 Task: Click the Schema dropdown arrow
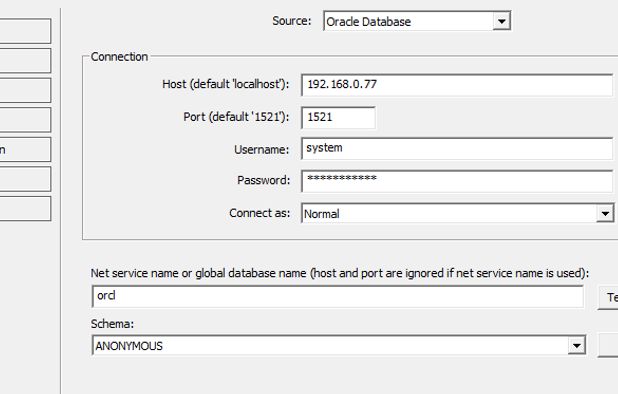point(577,346)
